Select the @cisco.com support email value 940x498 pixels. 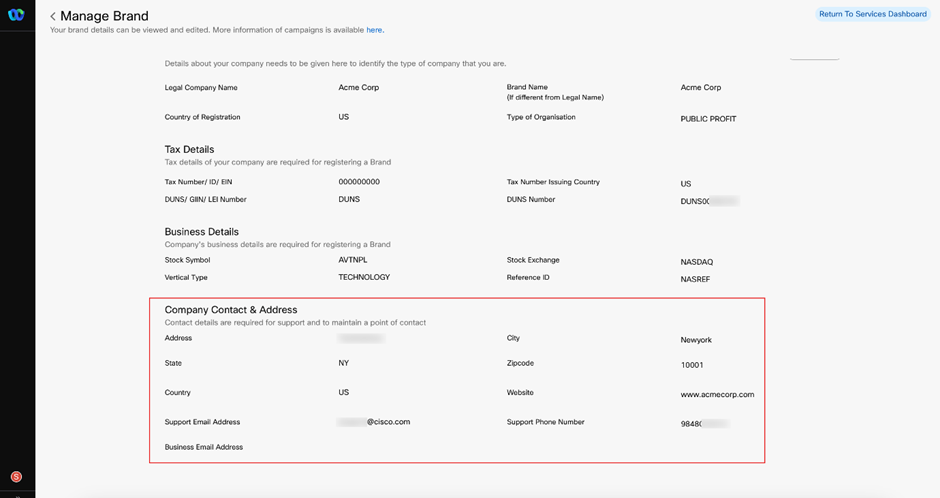tap(374, 422)
